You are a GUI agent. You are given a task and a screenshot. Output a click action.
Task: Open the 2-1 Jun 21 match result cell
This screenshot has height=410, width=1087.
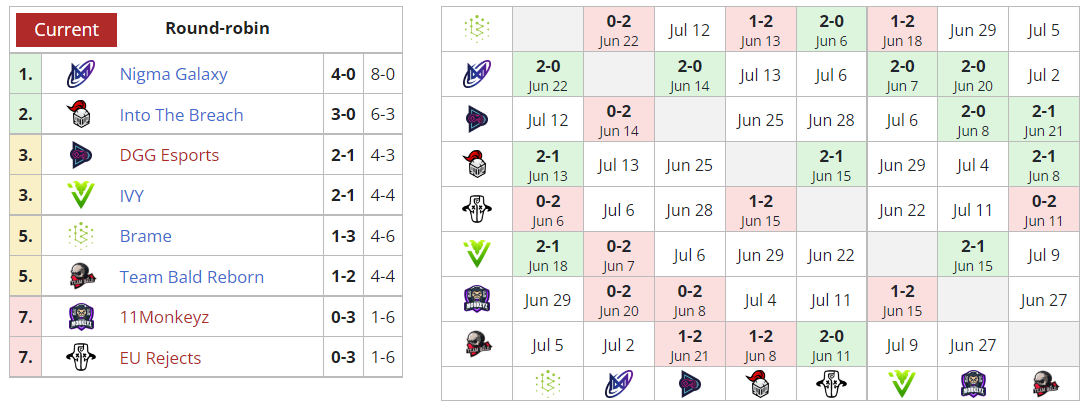tap(1043, 120)
